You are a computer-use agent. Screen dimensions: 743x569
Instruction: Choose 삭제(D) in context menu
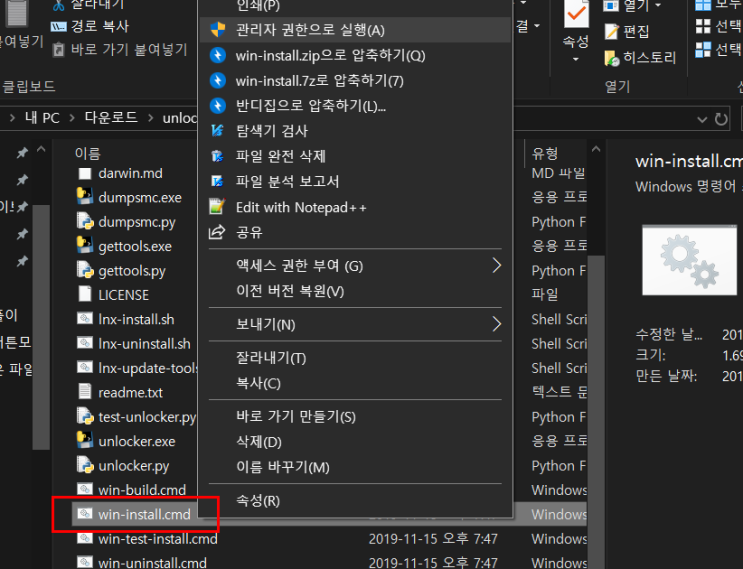355,442
